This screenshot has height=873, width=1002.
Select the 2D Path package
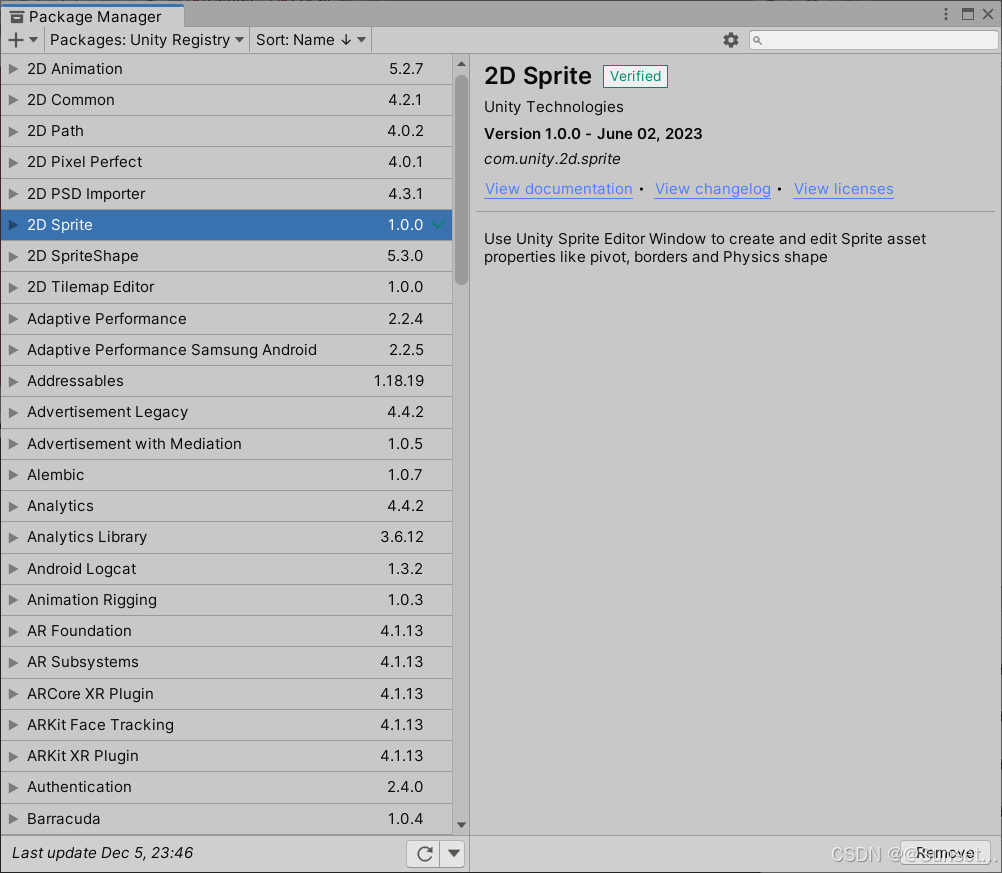coord(226,131)
